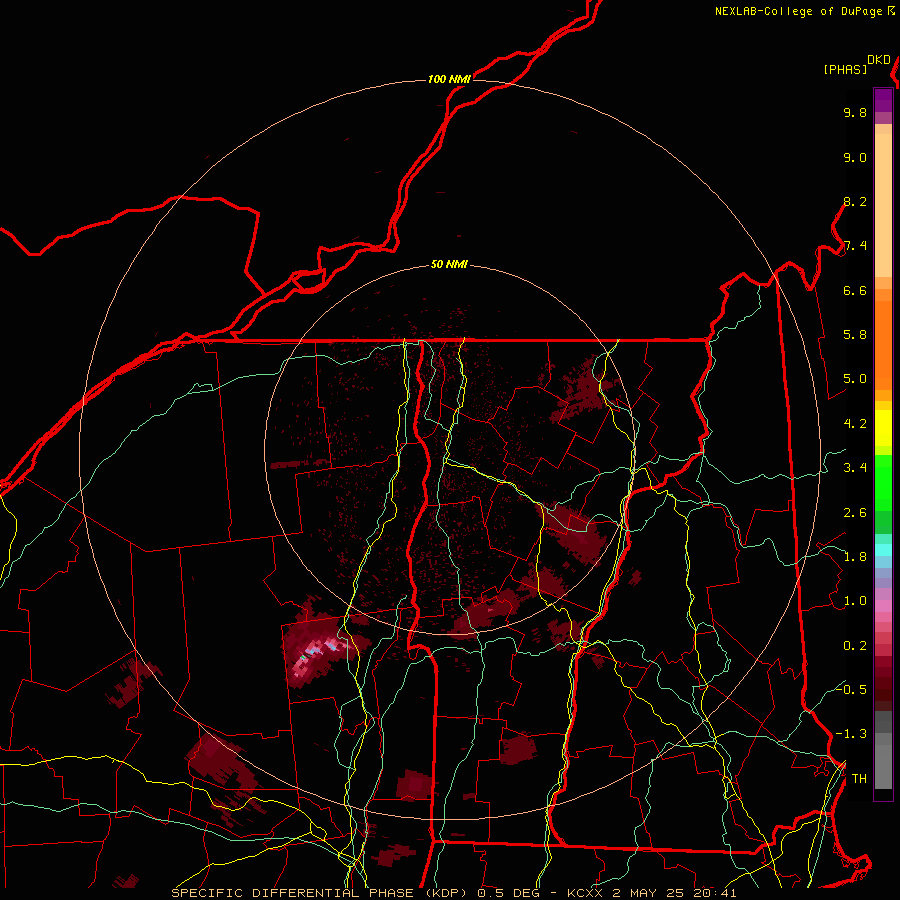This screenshot has width=900, height=900.
Task: Click the -0.5 legend value
Action: pyautogui.click(x=851, y=689)
